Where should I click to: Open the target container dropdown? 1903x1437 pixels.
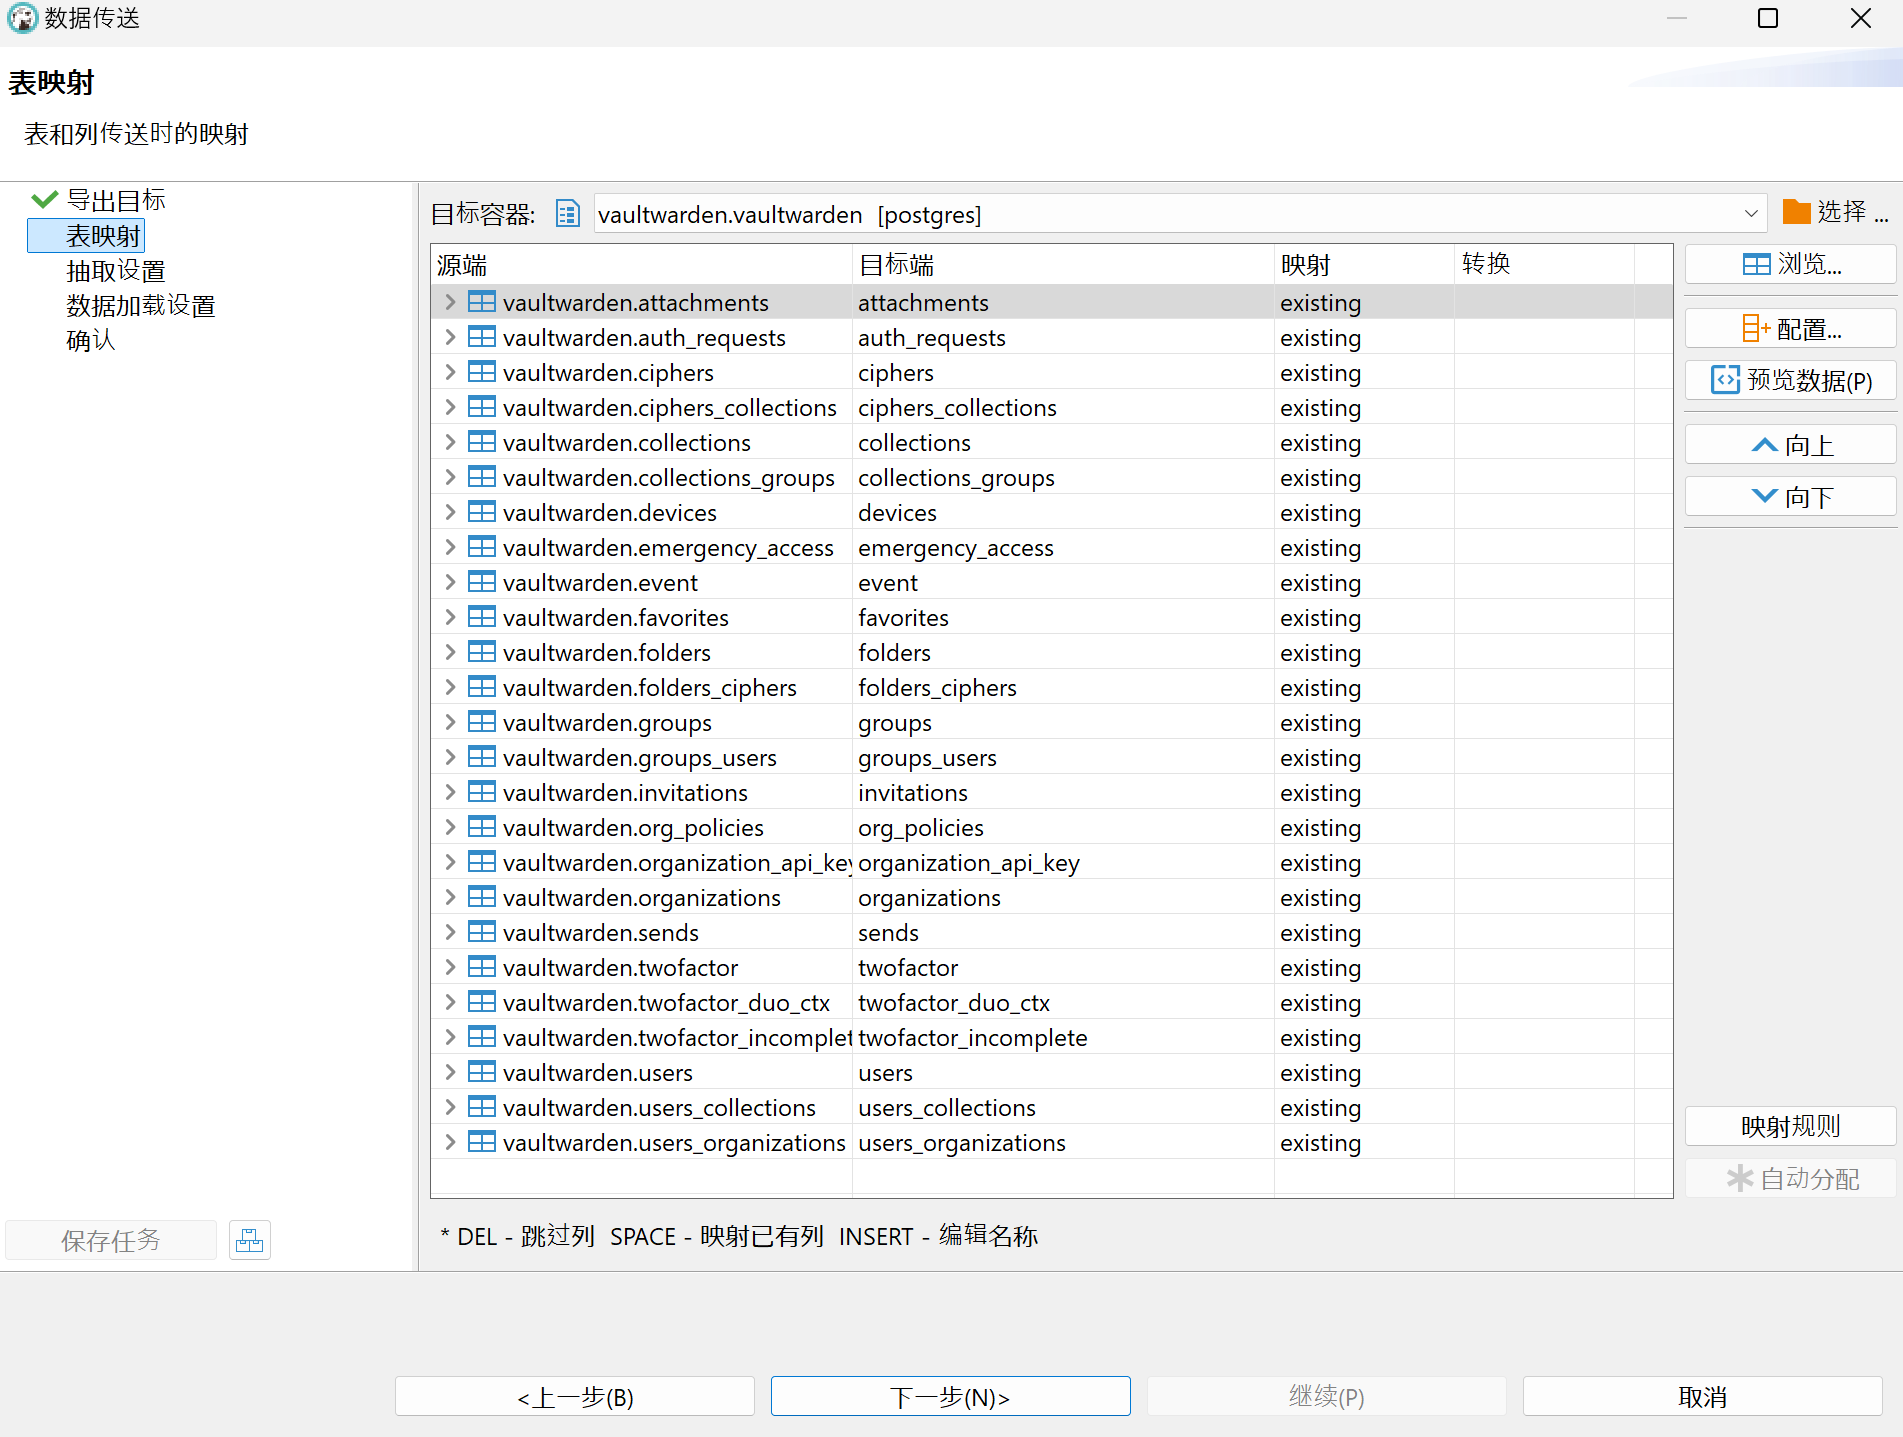coord(1750,214)
